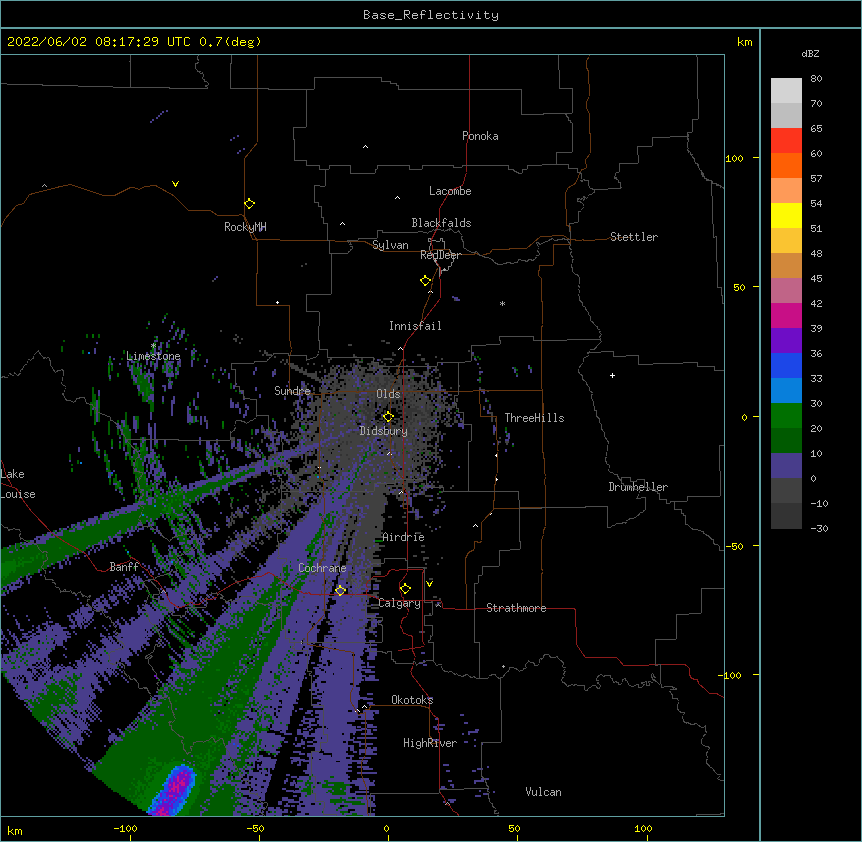Click the RockyMH label
The width and height of the screenshot is (862, 842).
coord(245,227)
